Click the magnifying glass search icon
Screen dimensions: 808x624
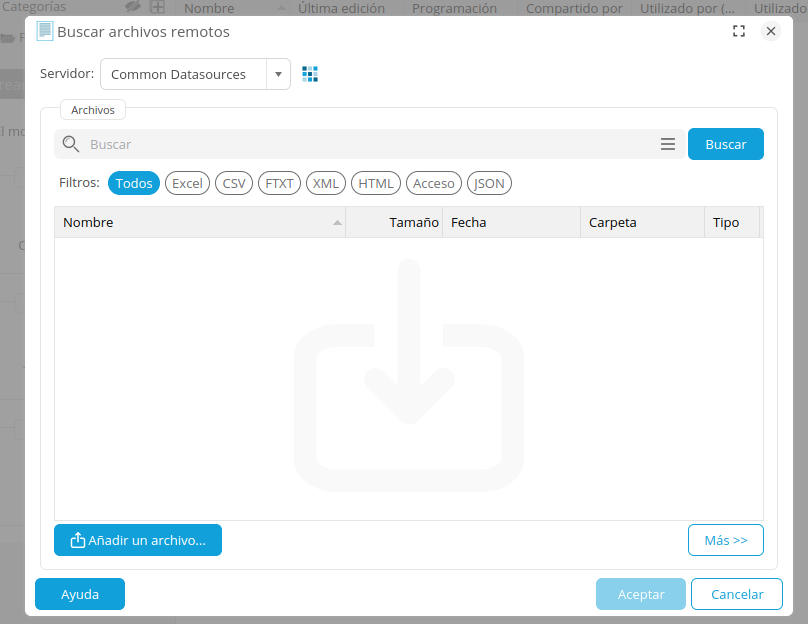(x=70, y=144)
